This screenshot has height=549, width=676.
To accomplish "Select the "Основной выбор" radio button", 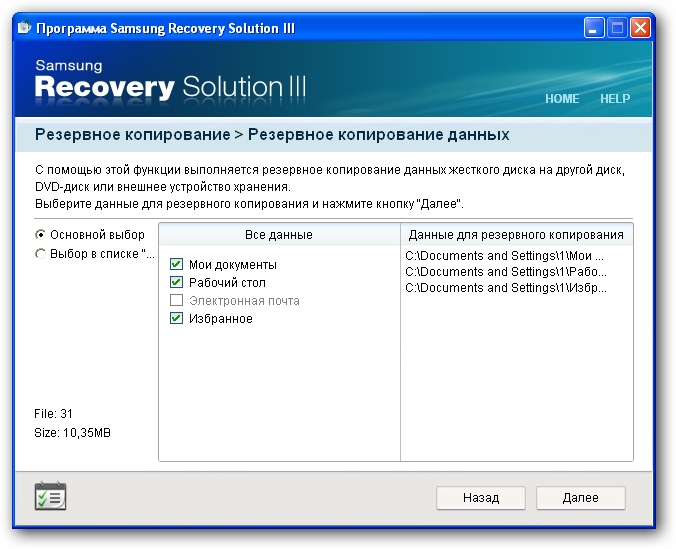I will [x=40, y=235].
